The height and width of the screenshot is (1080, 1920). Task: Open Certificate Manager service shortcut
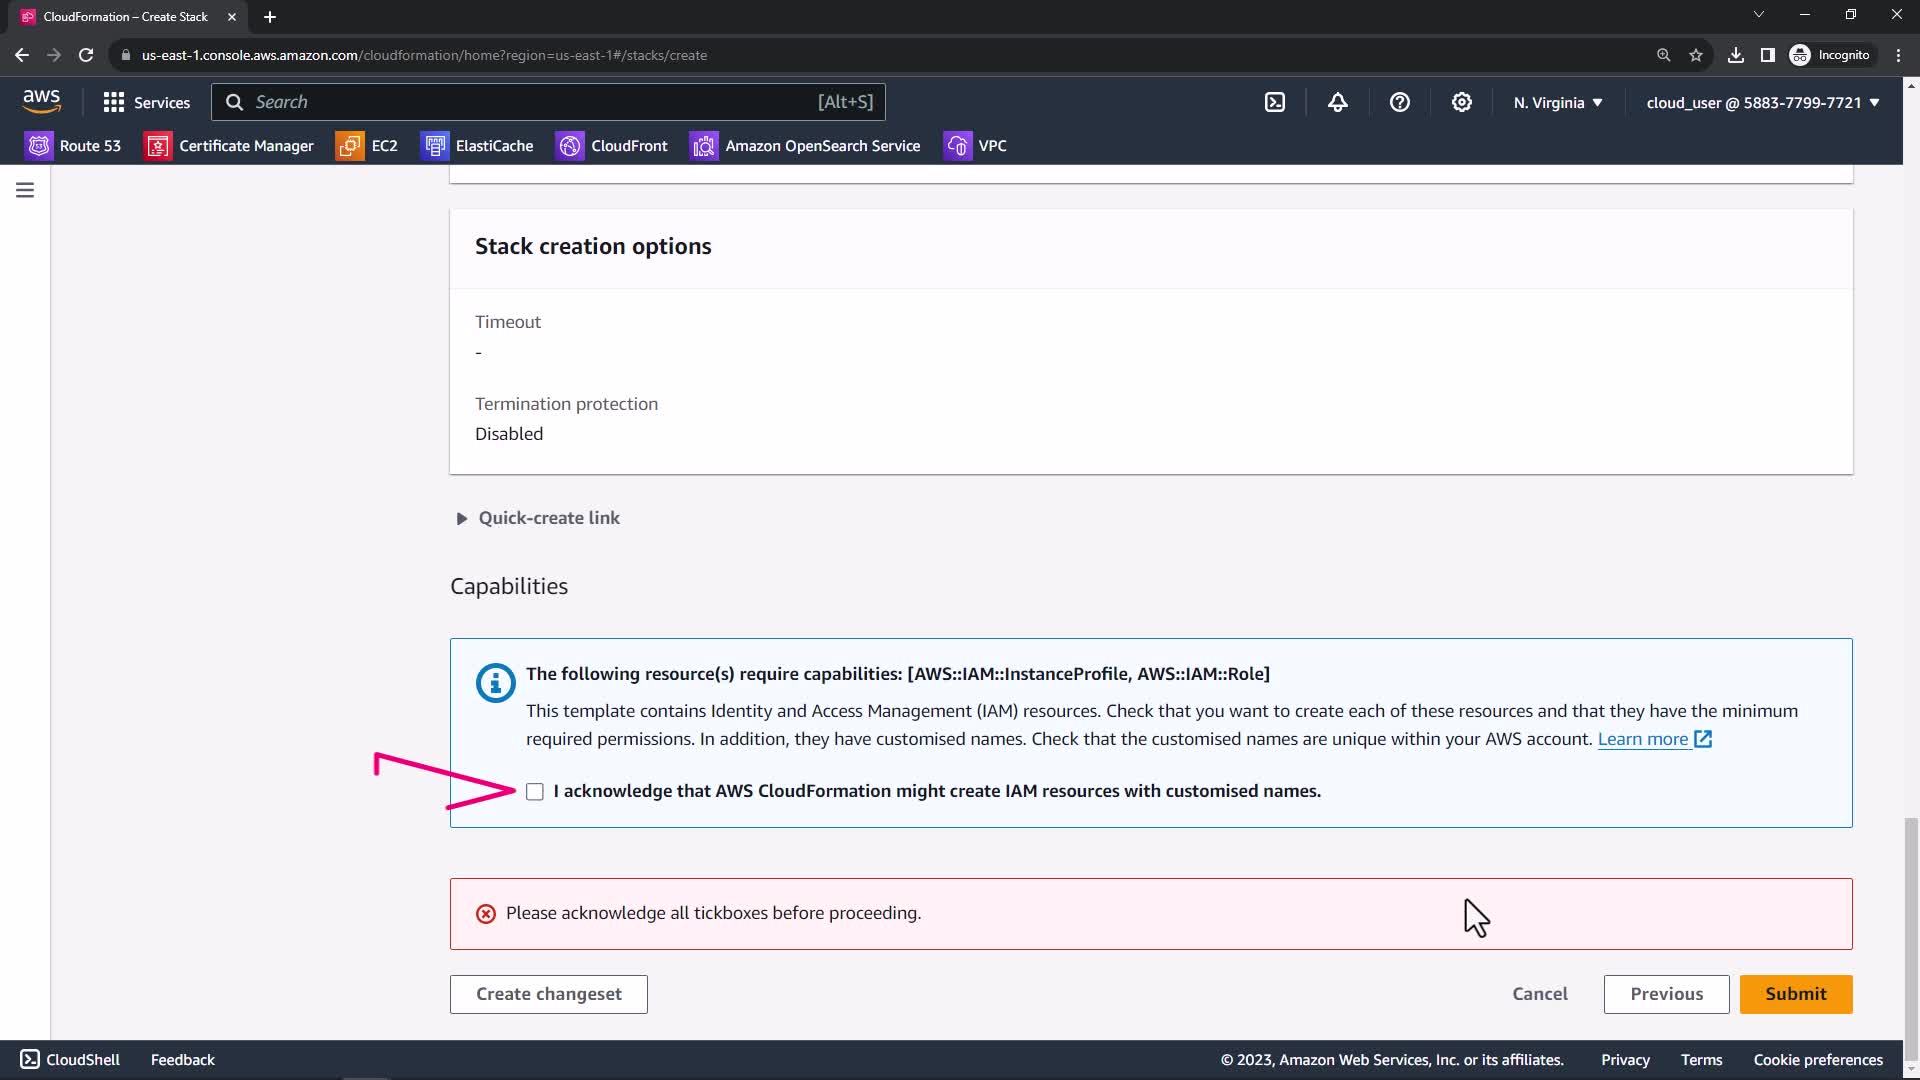(x=229, y=146)
